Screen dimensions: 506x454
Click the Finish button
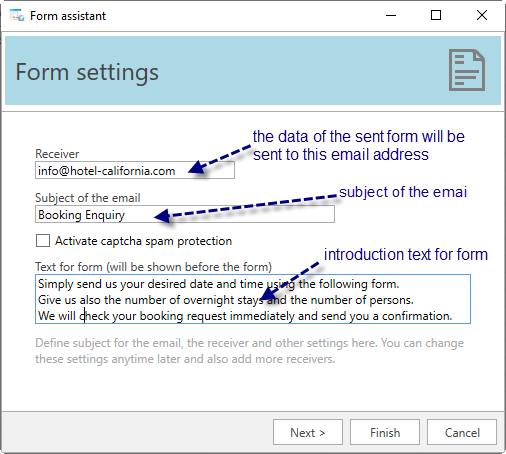(x=385, y=432)
